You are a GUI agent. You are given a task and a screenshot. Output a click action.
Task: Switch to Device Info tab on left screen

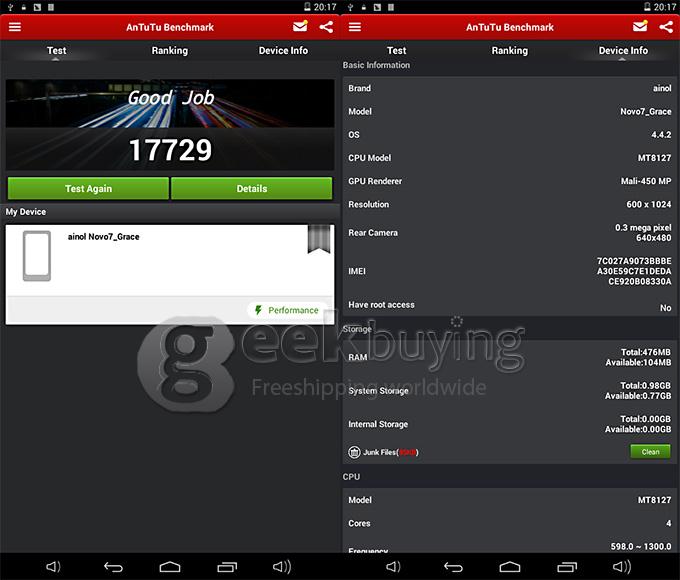pos(283,51)
